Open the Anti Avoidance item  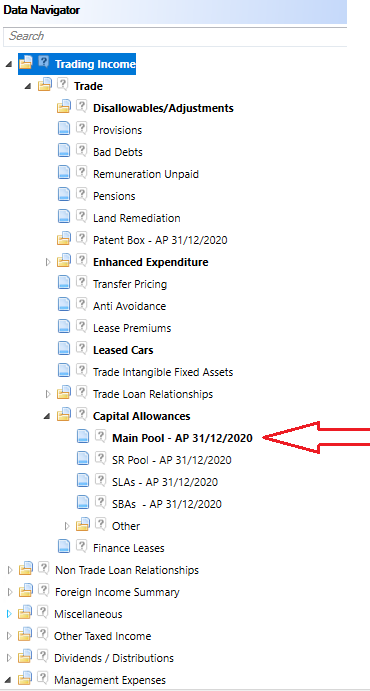130,306
